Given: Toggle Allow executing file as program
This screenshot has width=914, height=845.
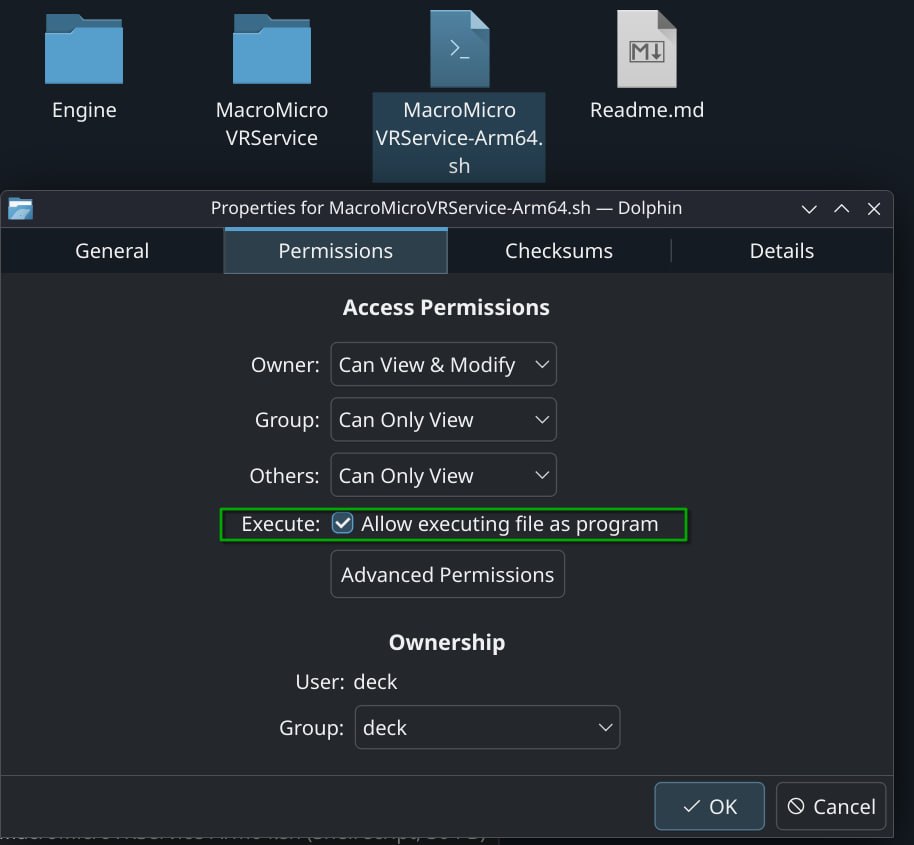Looking at the screenshot, I should point(343,523).
